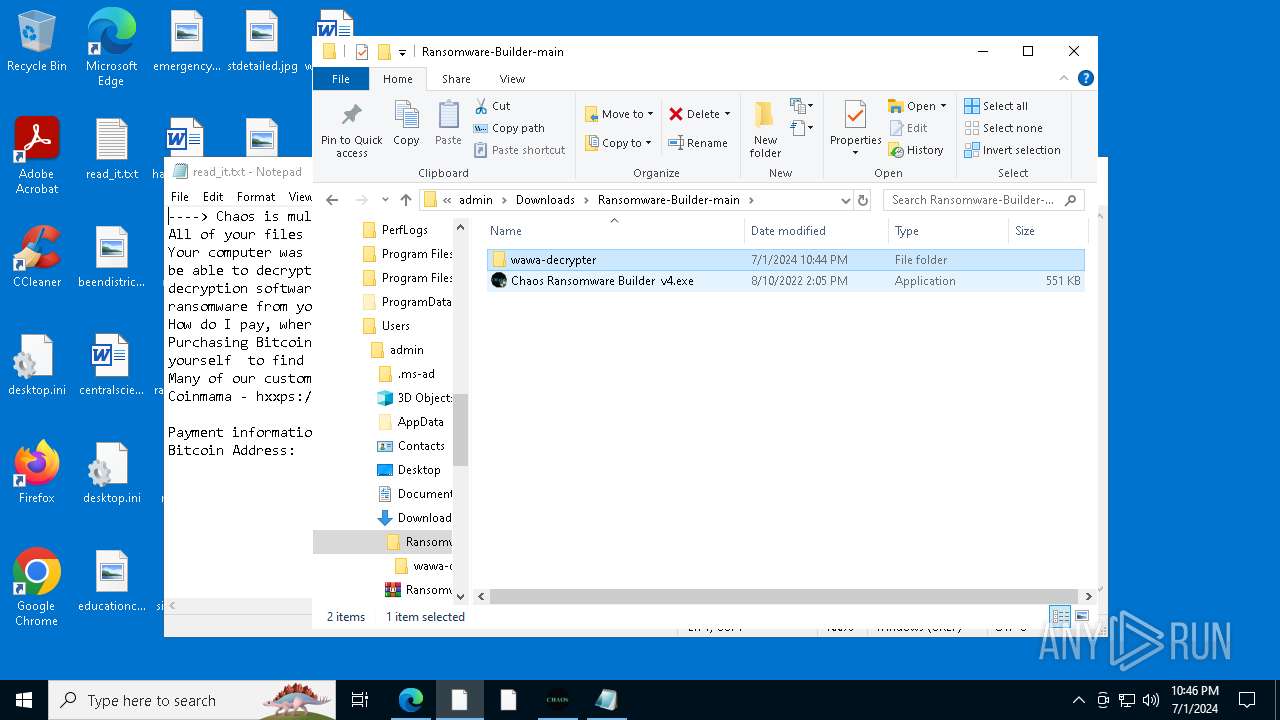Open the View ribbon tab
This screenshot has height=720, width=1280.
pos(512,79)
